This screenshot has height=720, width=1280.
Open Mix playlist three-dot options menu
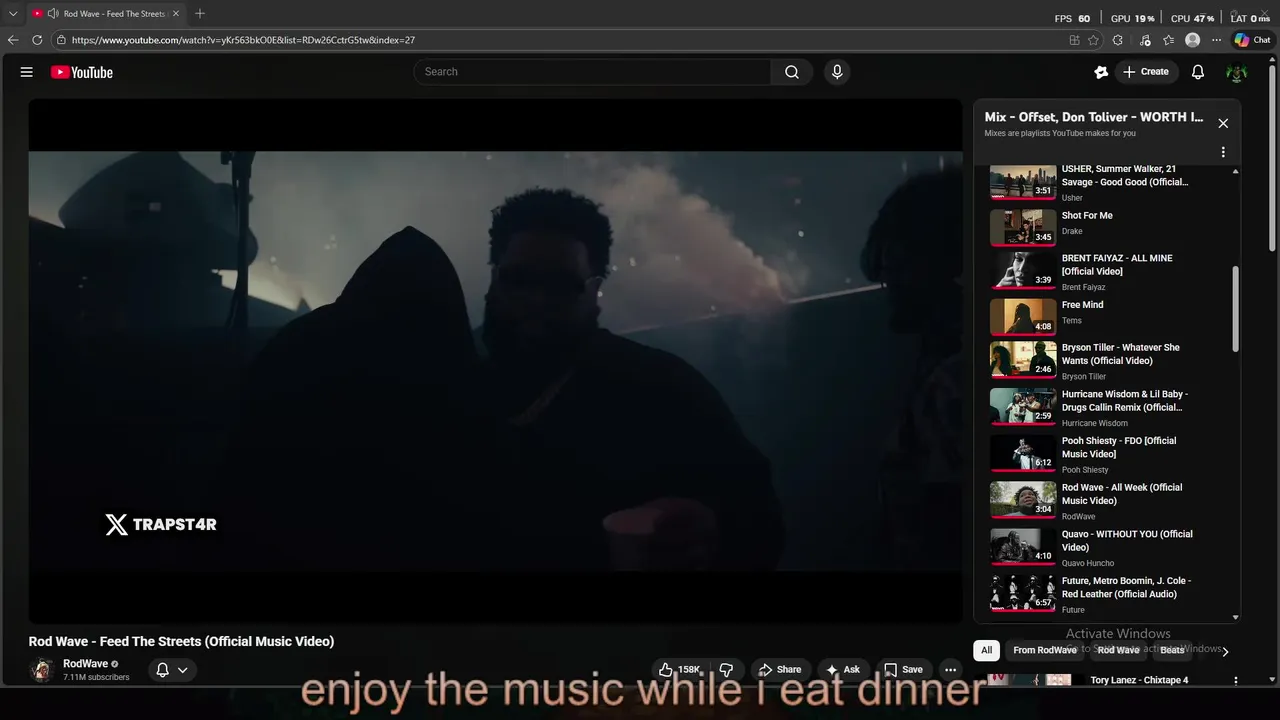pyautogui.click(x=1223, y=152)
